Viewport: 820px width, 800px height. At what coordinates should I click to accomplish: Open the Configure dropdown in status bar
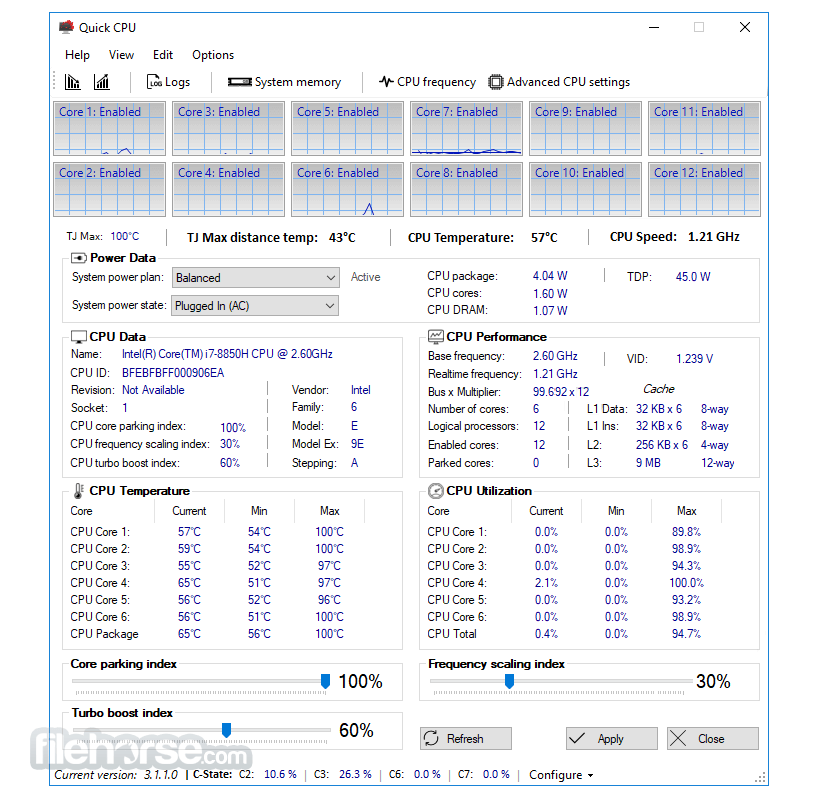point(561,775)
